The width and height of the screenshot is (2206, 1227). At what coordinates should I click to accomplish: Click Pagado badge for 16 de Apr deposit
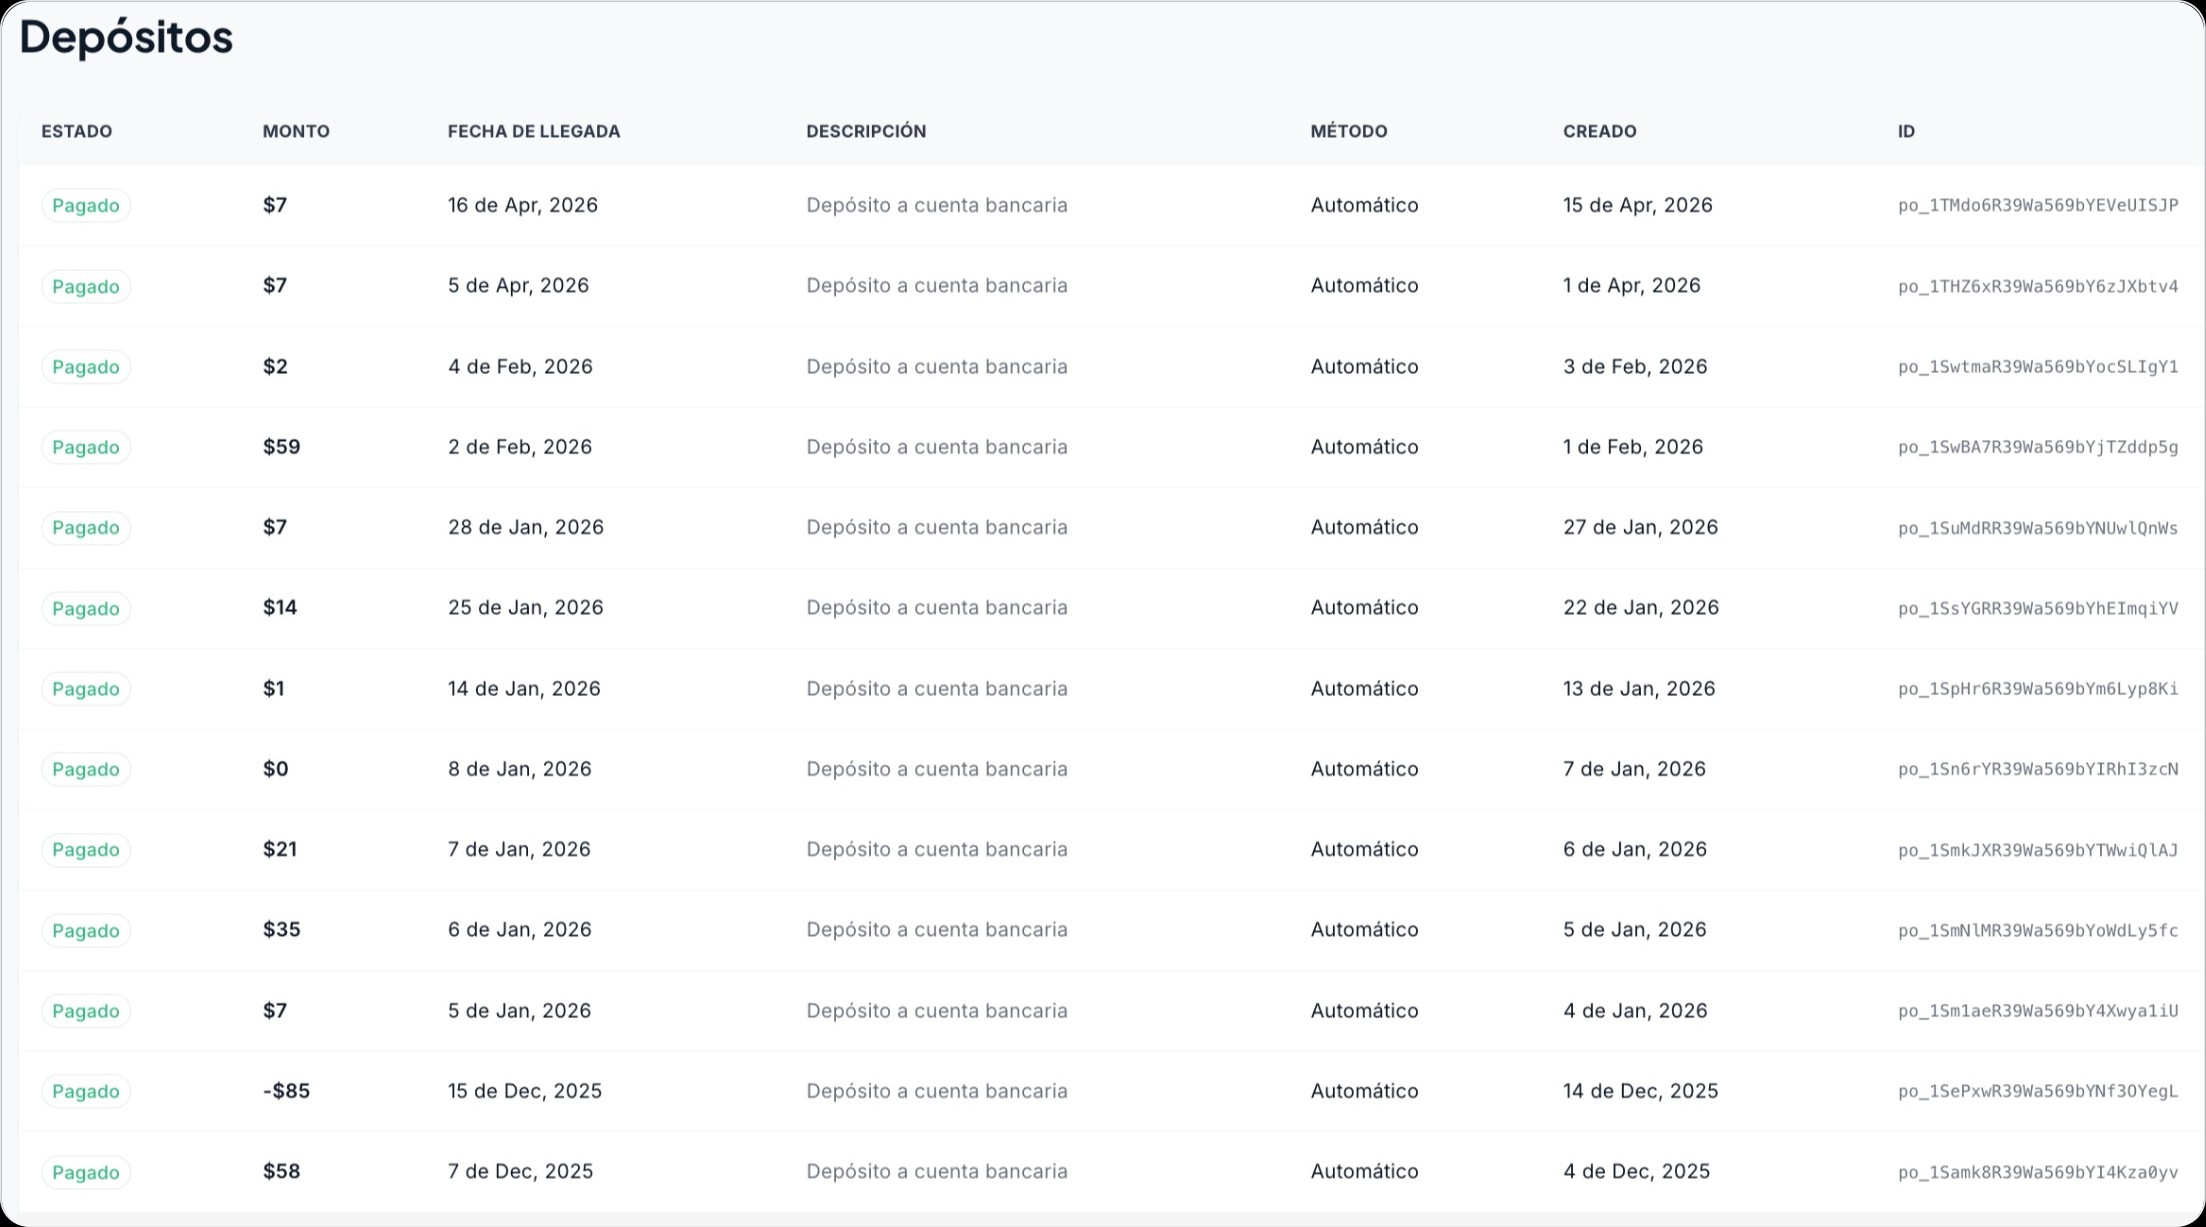[x=86, y=205]
